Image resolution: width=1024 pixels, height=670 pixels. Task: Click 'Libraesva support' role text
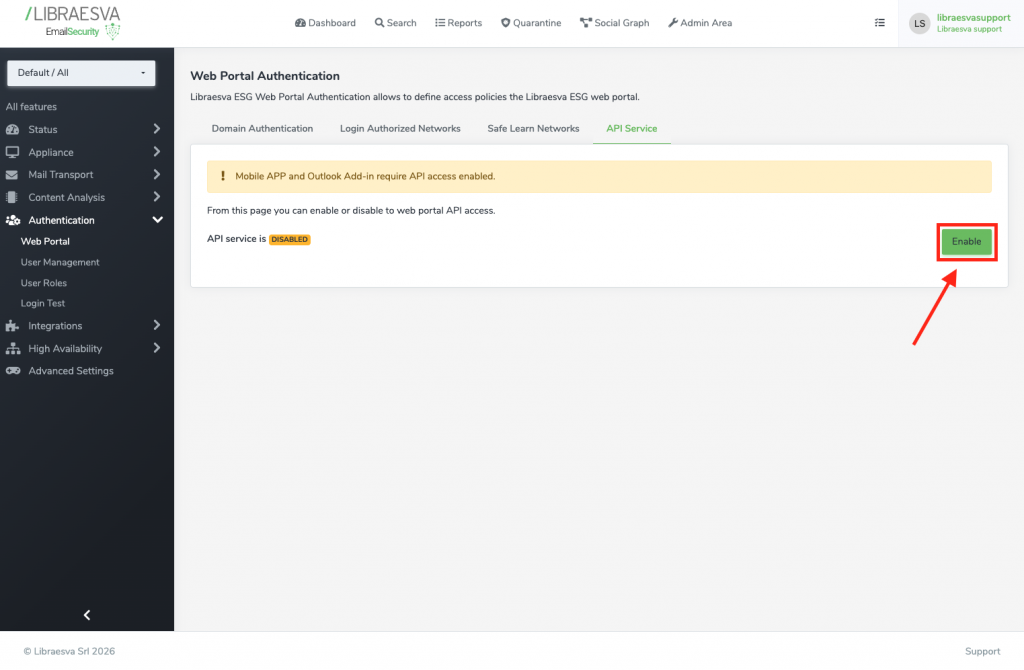coord(969,29)
